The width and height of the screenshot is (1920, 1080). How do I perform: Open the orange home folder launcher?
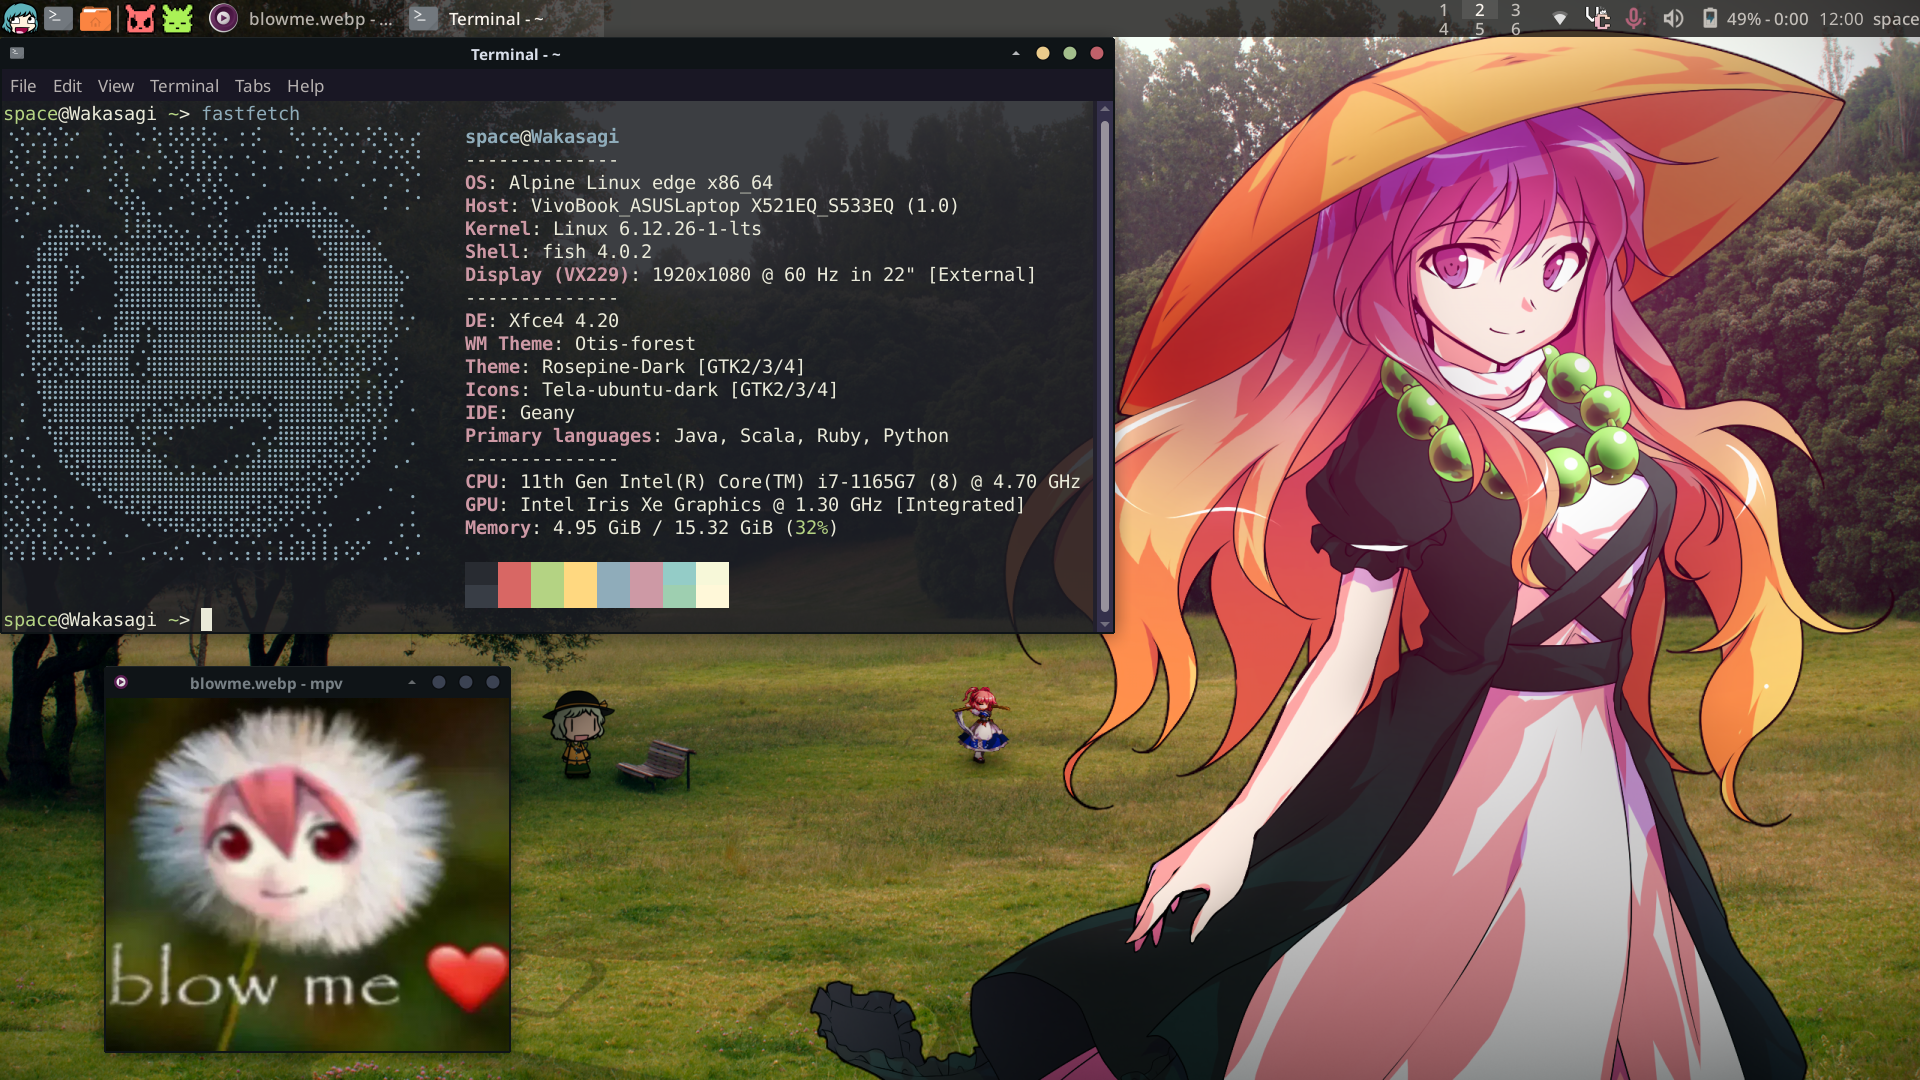coord(95,18)
